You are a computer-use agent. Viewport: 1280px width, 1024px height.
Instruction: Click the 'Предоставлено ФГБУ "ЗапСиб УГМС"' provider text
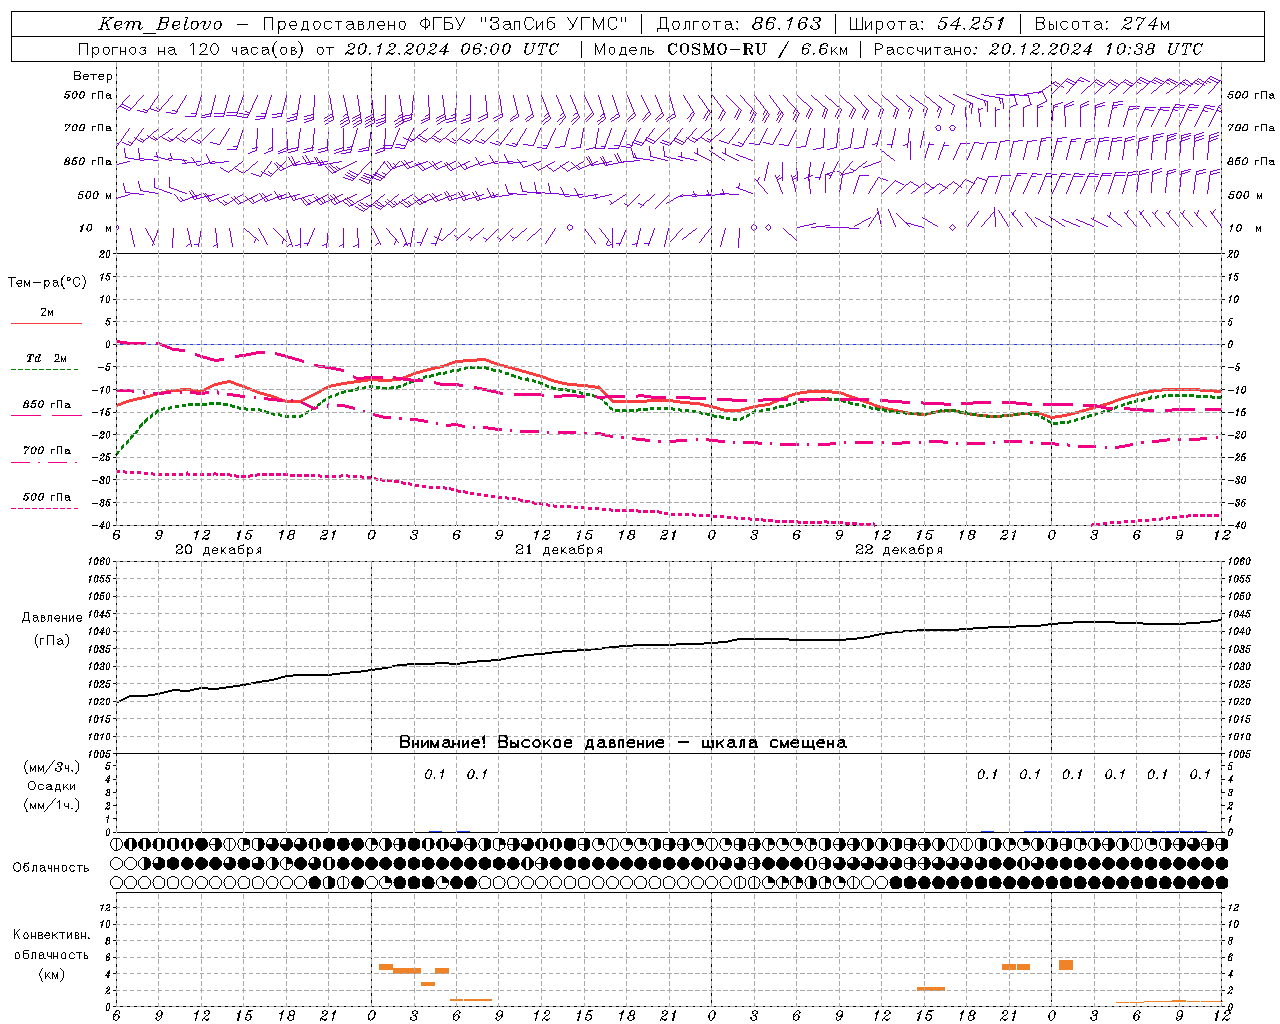click(445, 24)
